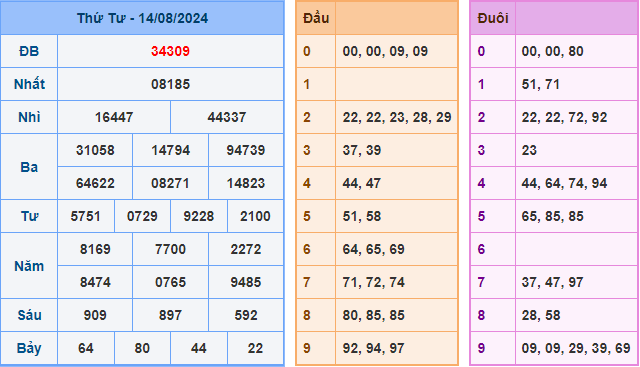Click the Ba number 14823
This screenshot has height=367, width=640.
pyautogui.click(x=246, y=183)
